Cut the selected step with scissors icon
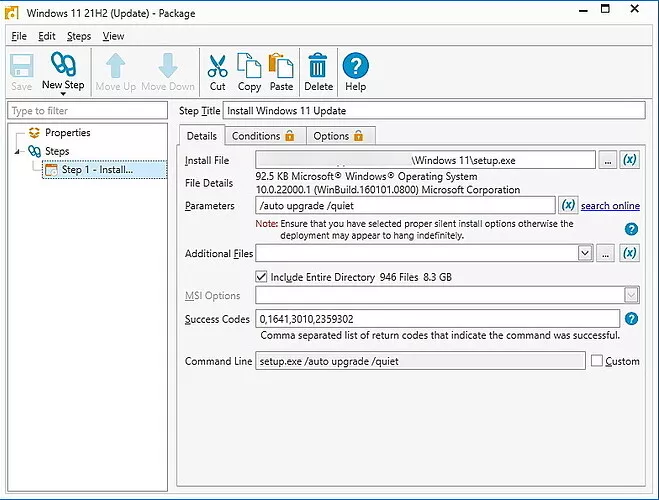The width and height of the screenshot is (659, 500). click(217, 66)
